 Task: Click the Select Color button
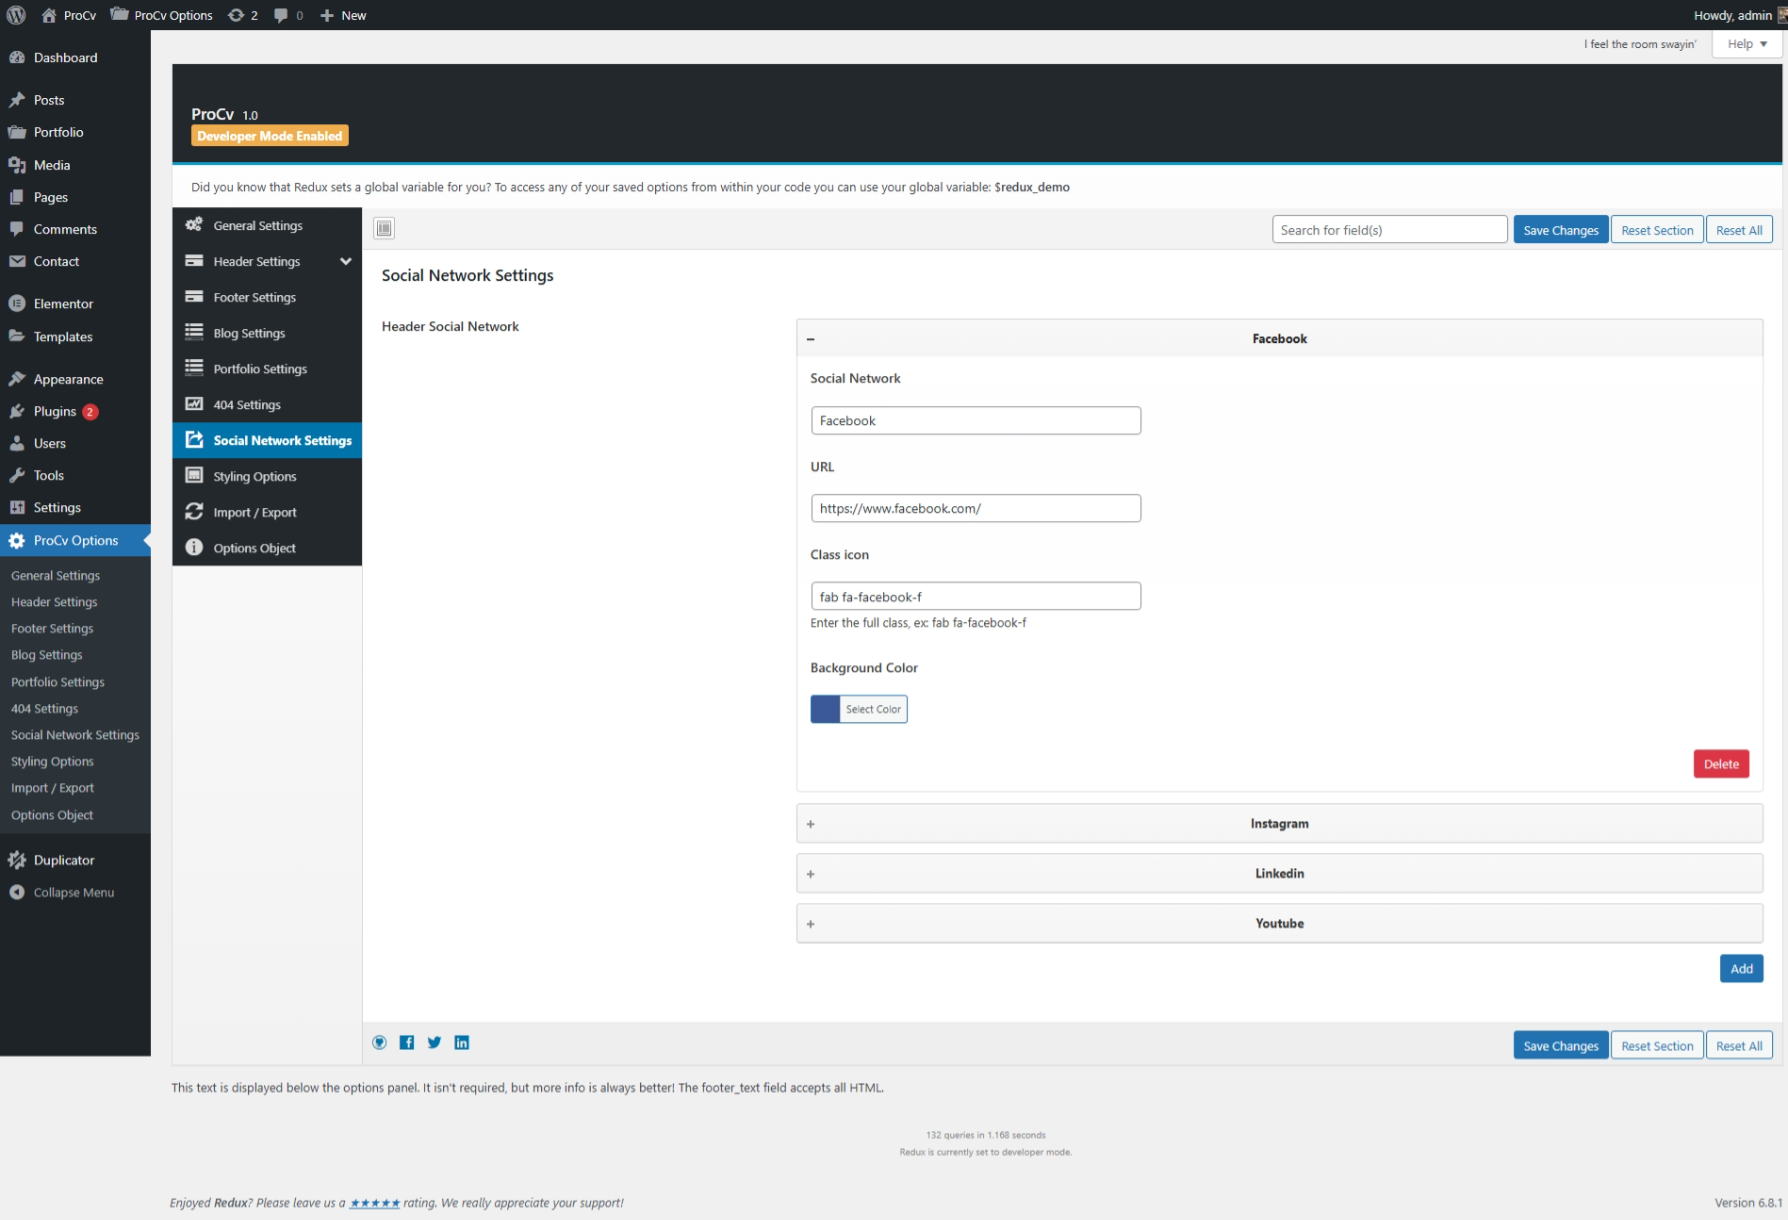tap(873, 709)
